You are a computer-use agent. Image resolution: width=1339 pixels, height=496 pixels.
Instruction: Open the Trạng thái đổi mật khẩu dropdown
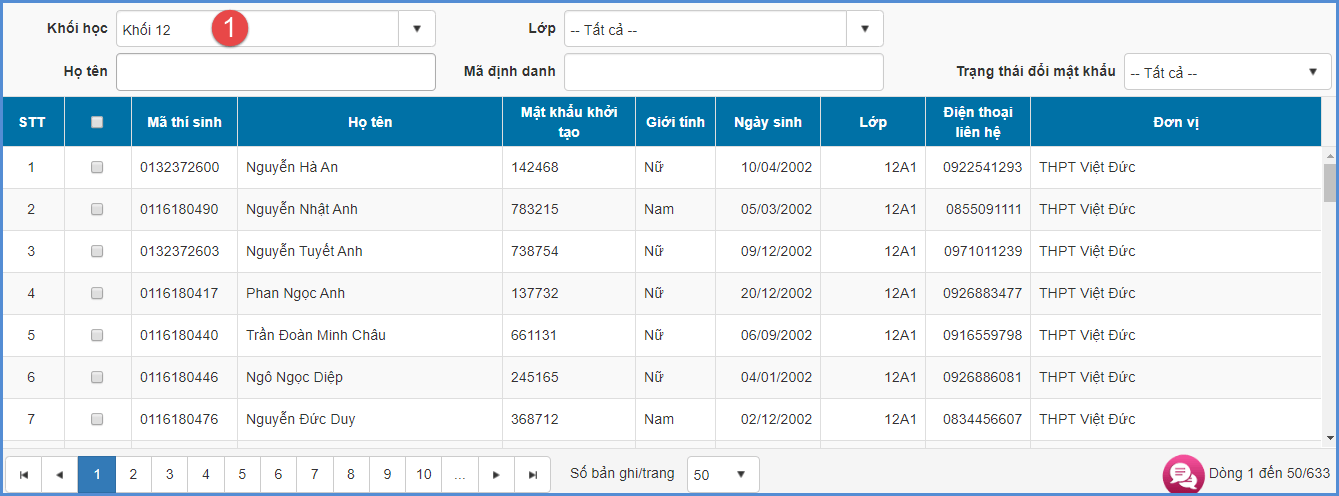click(x=1312, y=72)
